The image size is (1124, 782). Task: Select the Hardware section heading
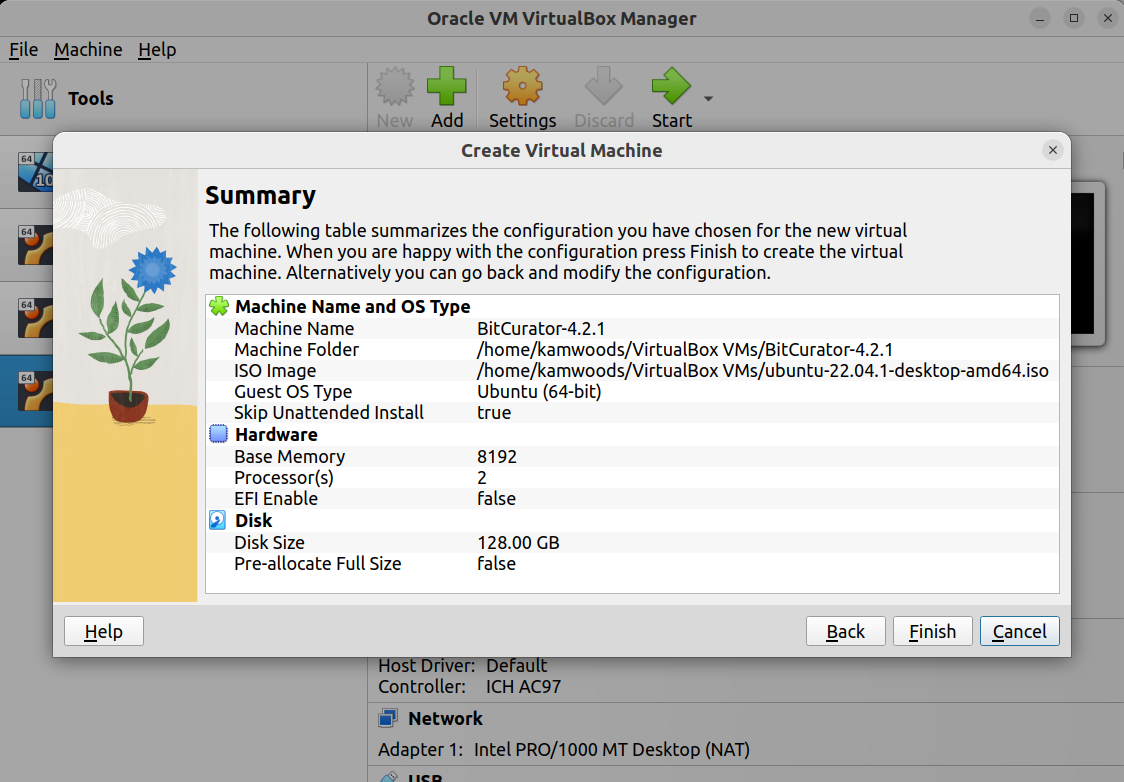(276, 434)
